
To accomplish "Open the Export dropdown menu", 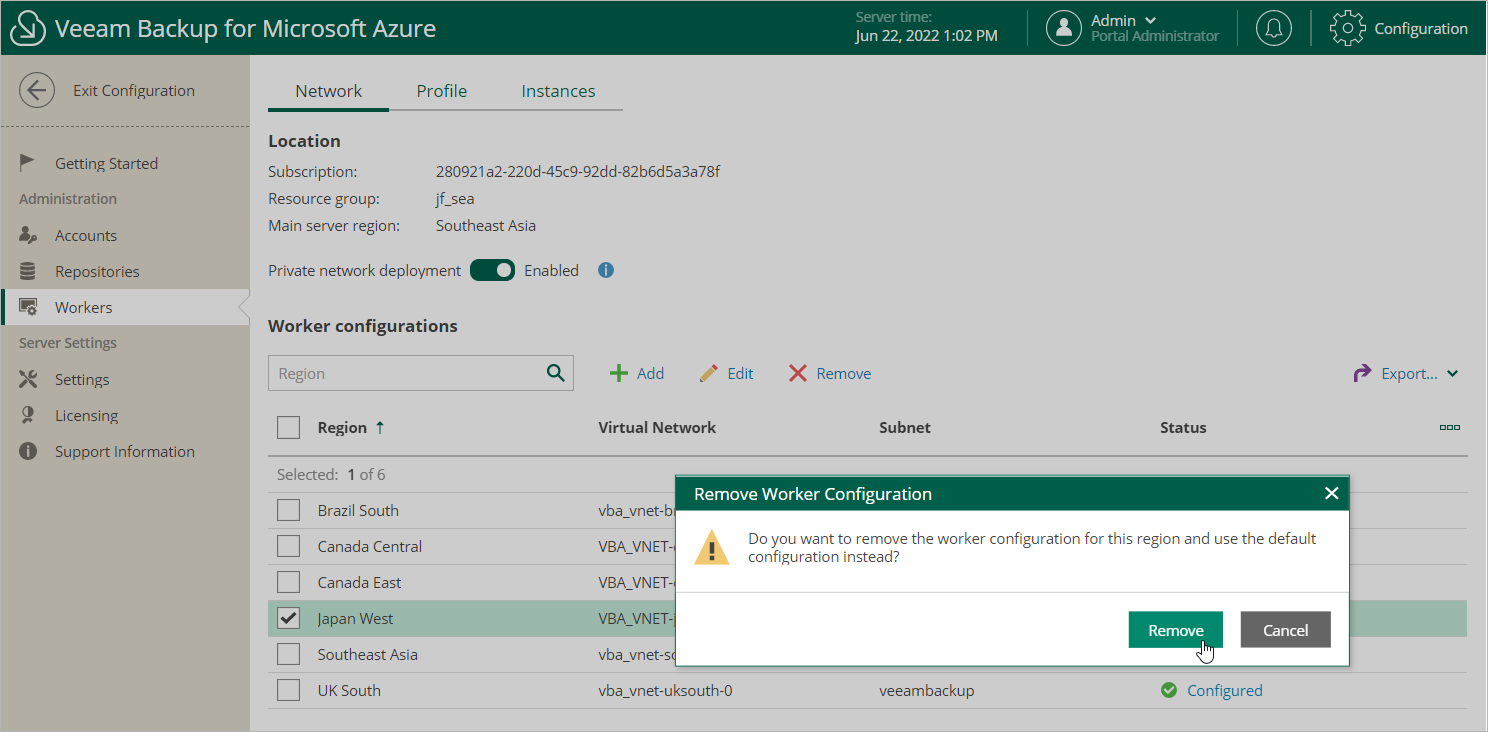I will tap(1406, 373).
